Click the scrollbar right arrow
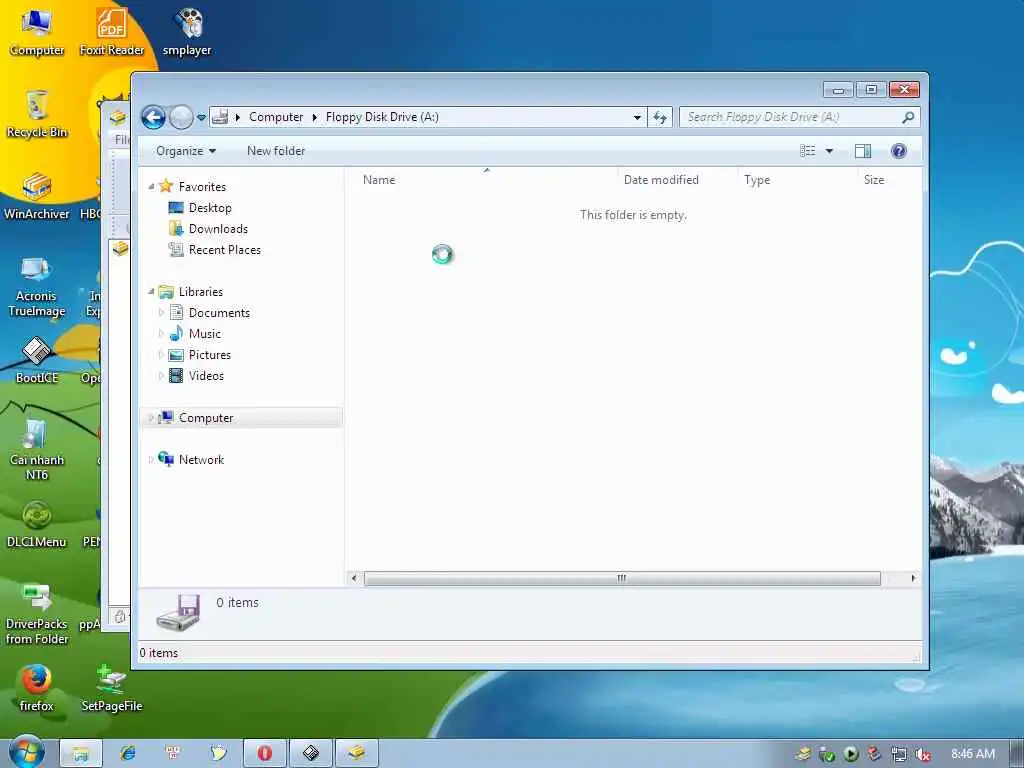1024x768 pixels. tap(913, 578)
